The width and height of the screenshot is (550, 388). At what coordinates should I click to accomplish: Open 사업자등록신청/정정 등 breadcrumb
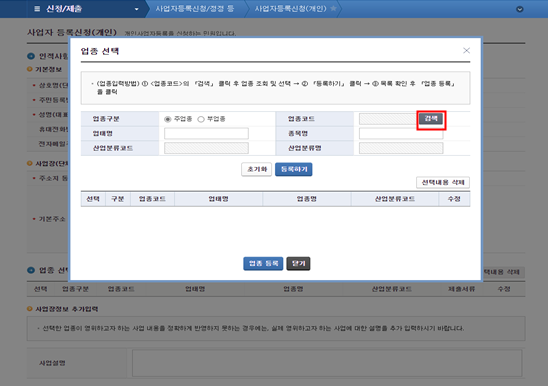pos(195,9)
